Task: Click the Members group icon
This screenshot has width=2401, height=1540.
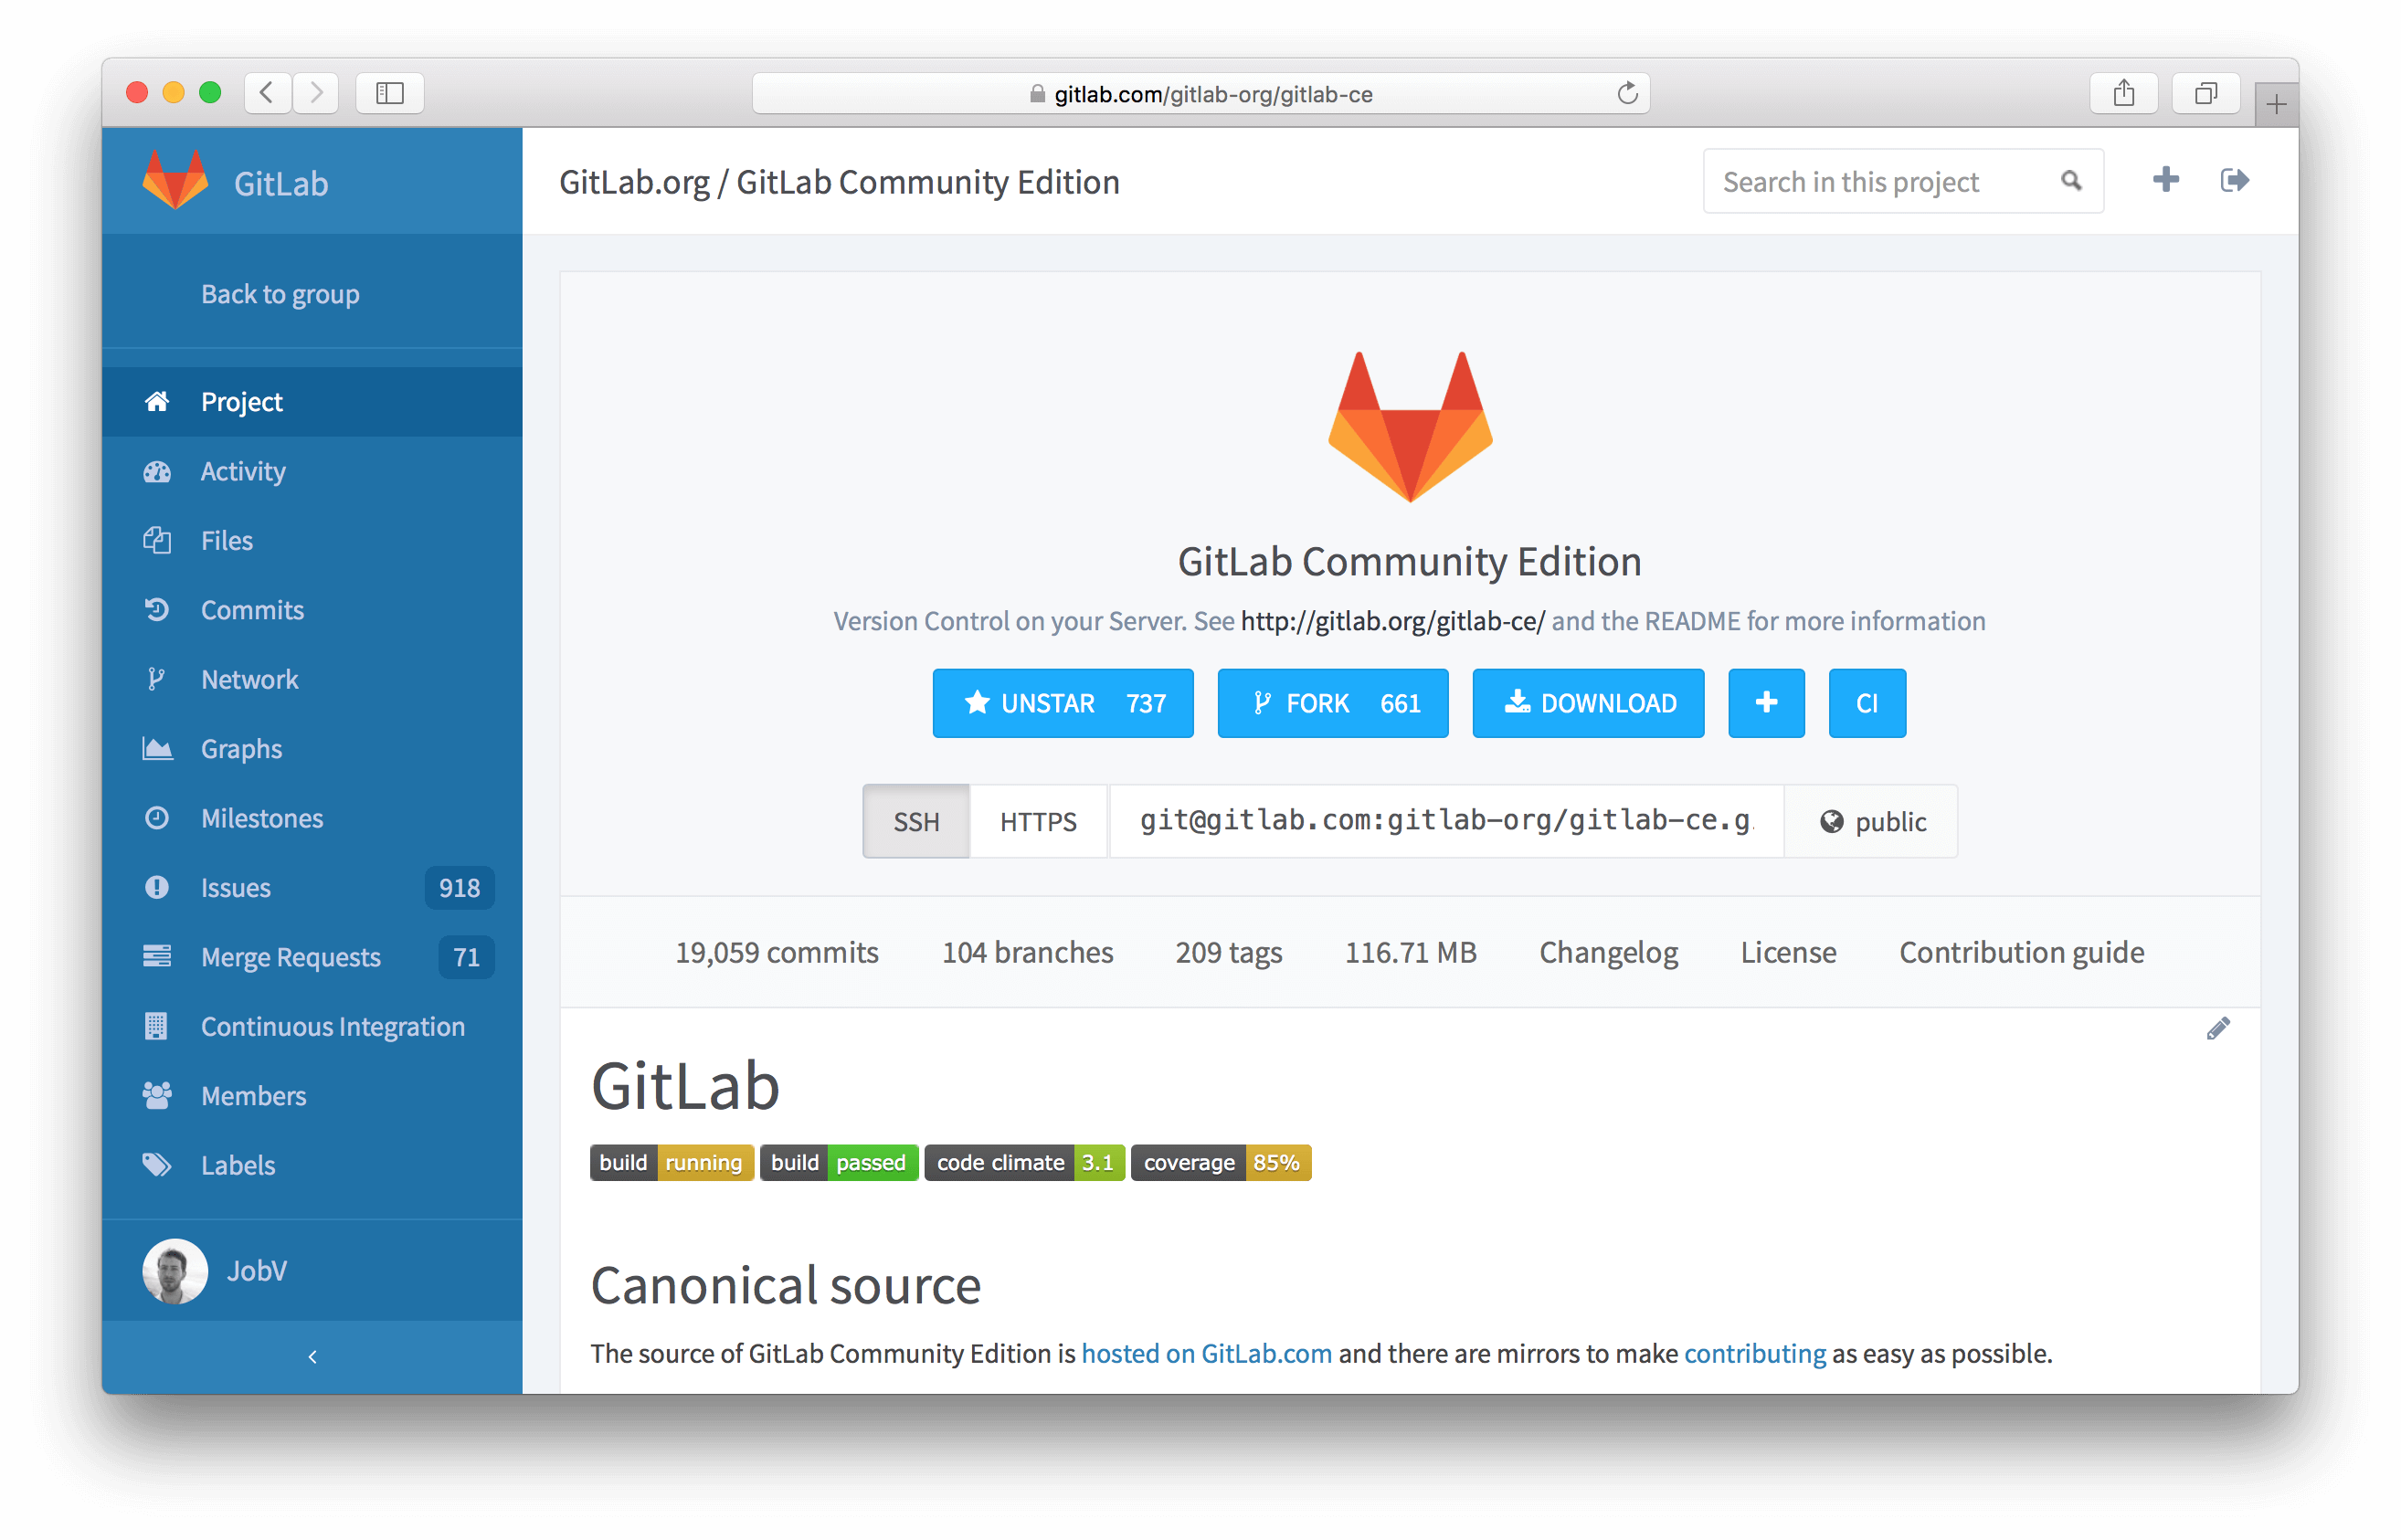Action: click(157, 1096)
